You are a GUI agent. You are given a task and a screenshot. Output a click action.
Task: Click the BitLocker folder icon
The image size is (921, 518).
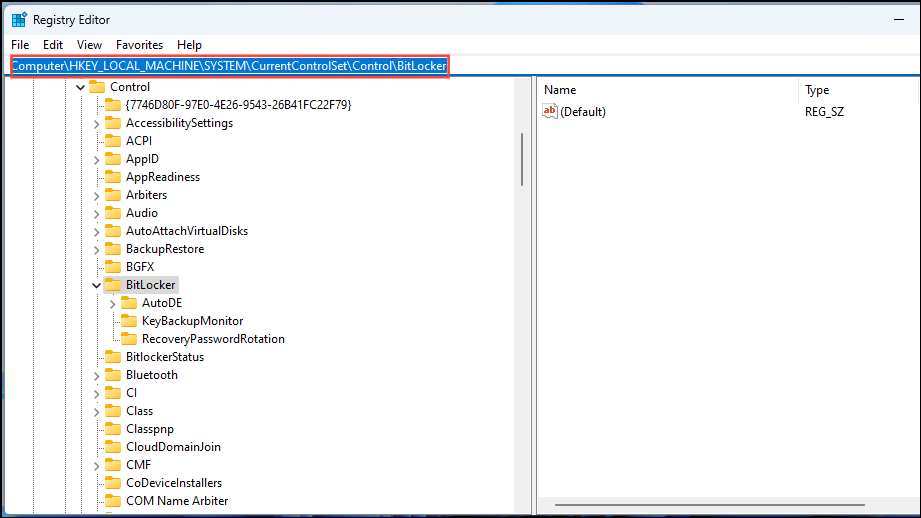pos(113,285)
